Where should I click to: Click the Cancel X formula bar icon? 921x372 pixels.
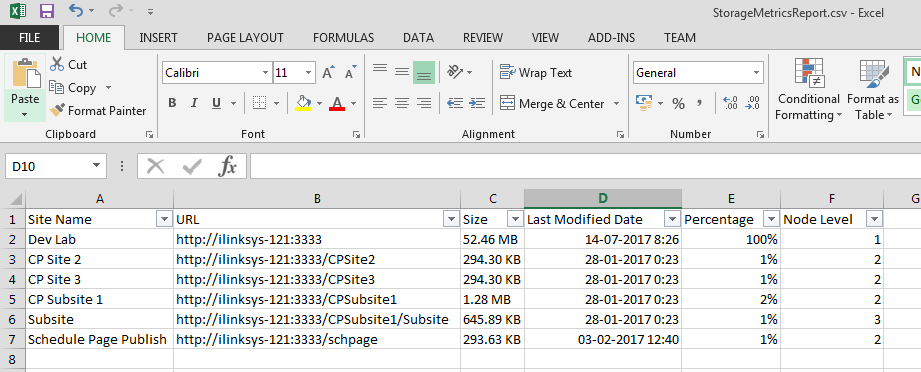coord(156,167)
